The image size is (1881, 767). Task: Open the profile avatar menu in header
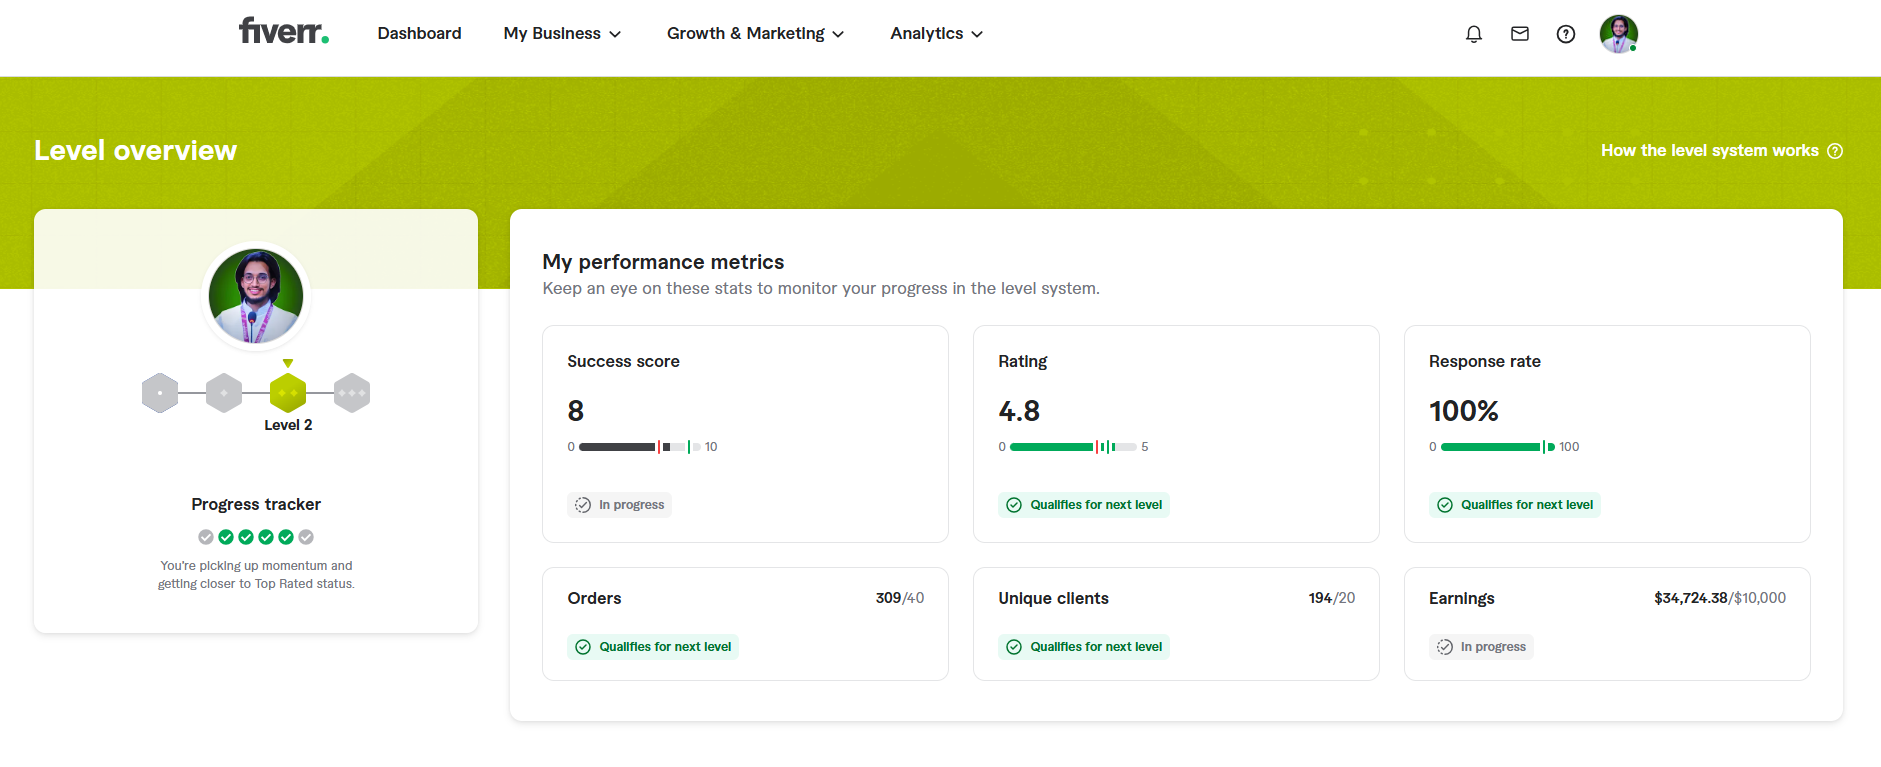pos(1619,34)
